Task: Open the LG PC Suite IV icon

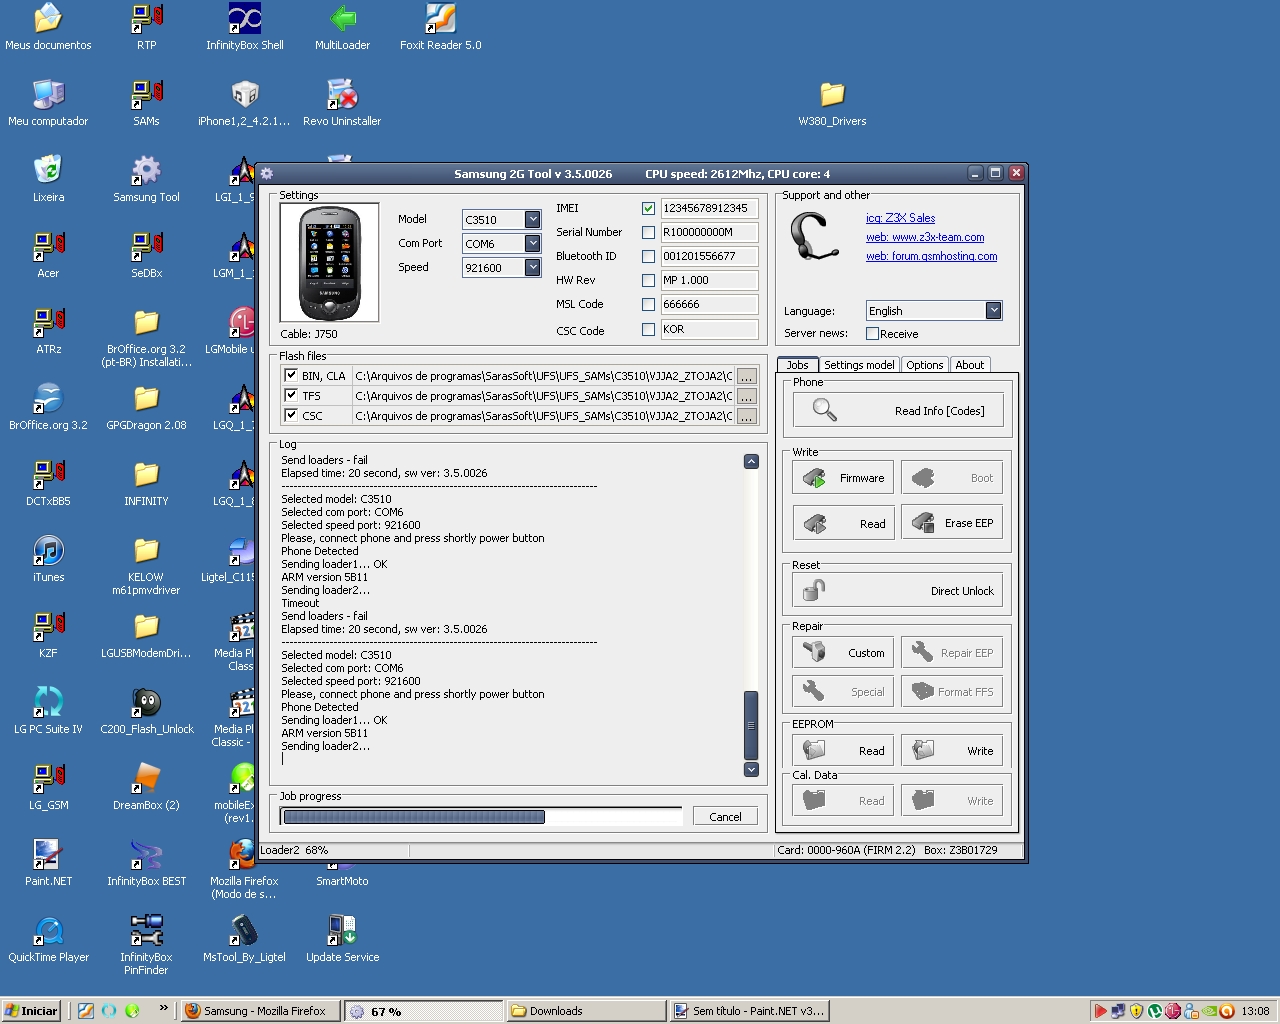Action: [48, 711]
